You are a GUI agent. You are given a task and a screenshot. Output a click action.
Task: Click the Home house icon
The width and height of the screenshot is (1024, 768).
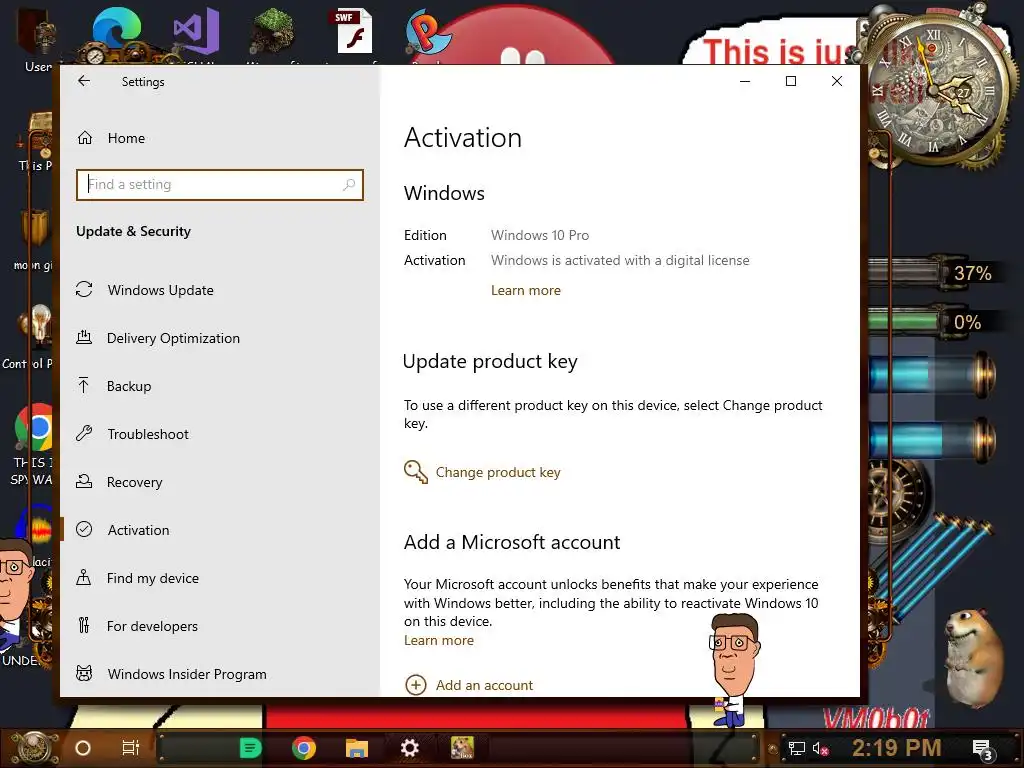coord(85,138)
